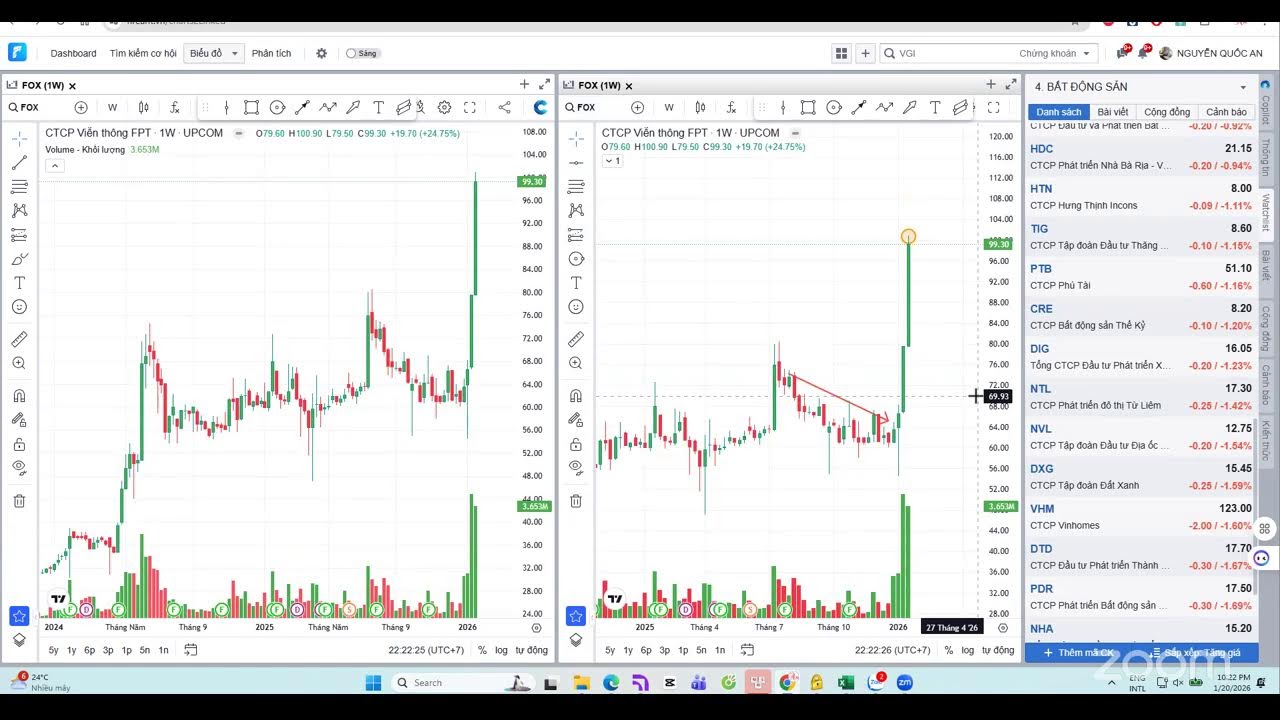Open the bell notifications icon

1143,52
